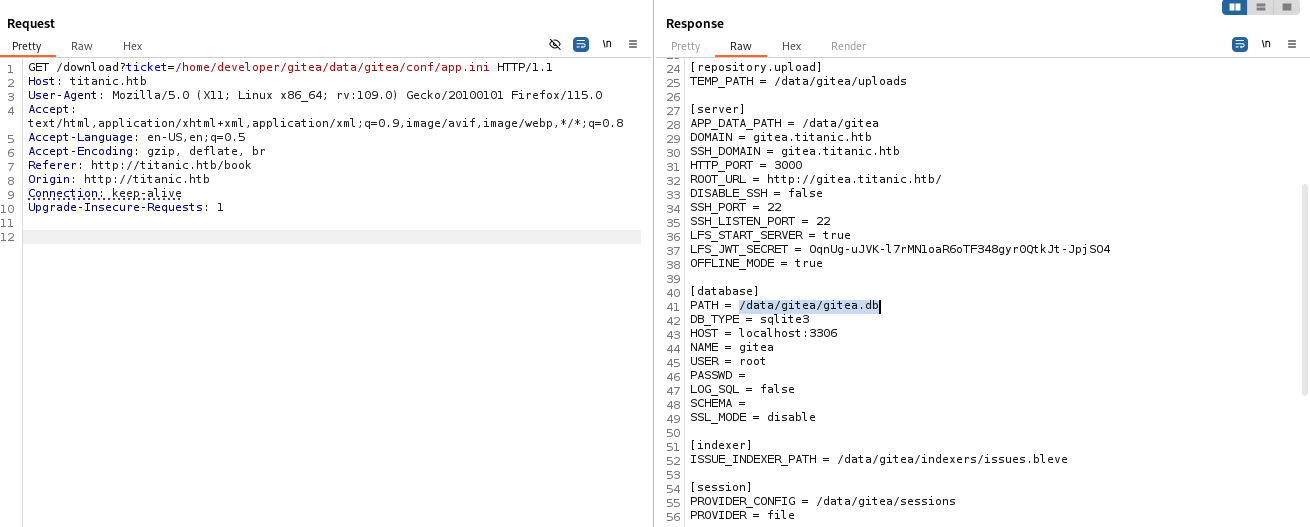
Task: Click SSL_MODE = disable line
Action: 753,417
